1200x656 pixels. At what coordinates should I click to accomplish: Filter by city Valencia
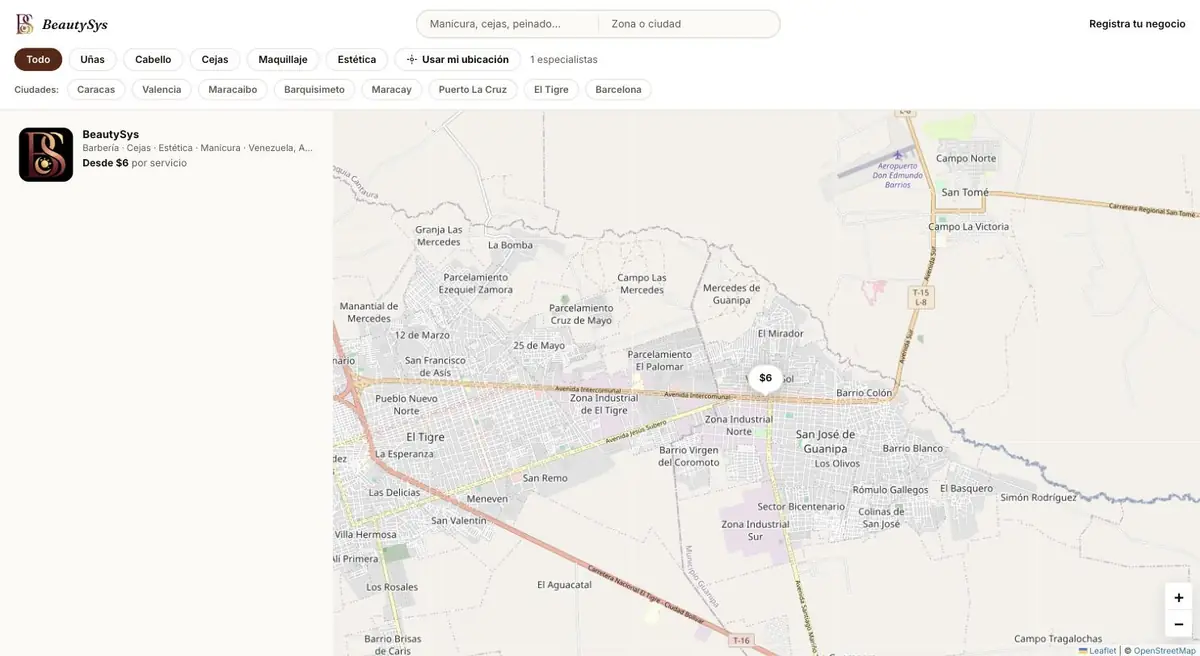point(162,89)
